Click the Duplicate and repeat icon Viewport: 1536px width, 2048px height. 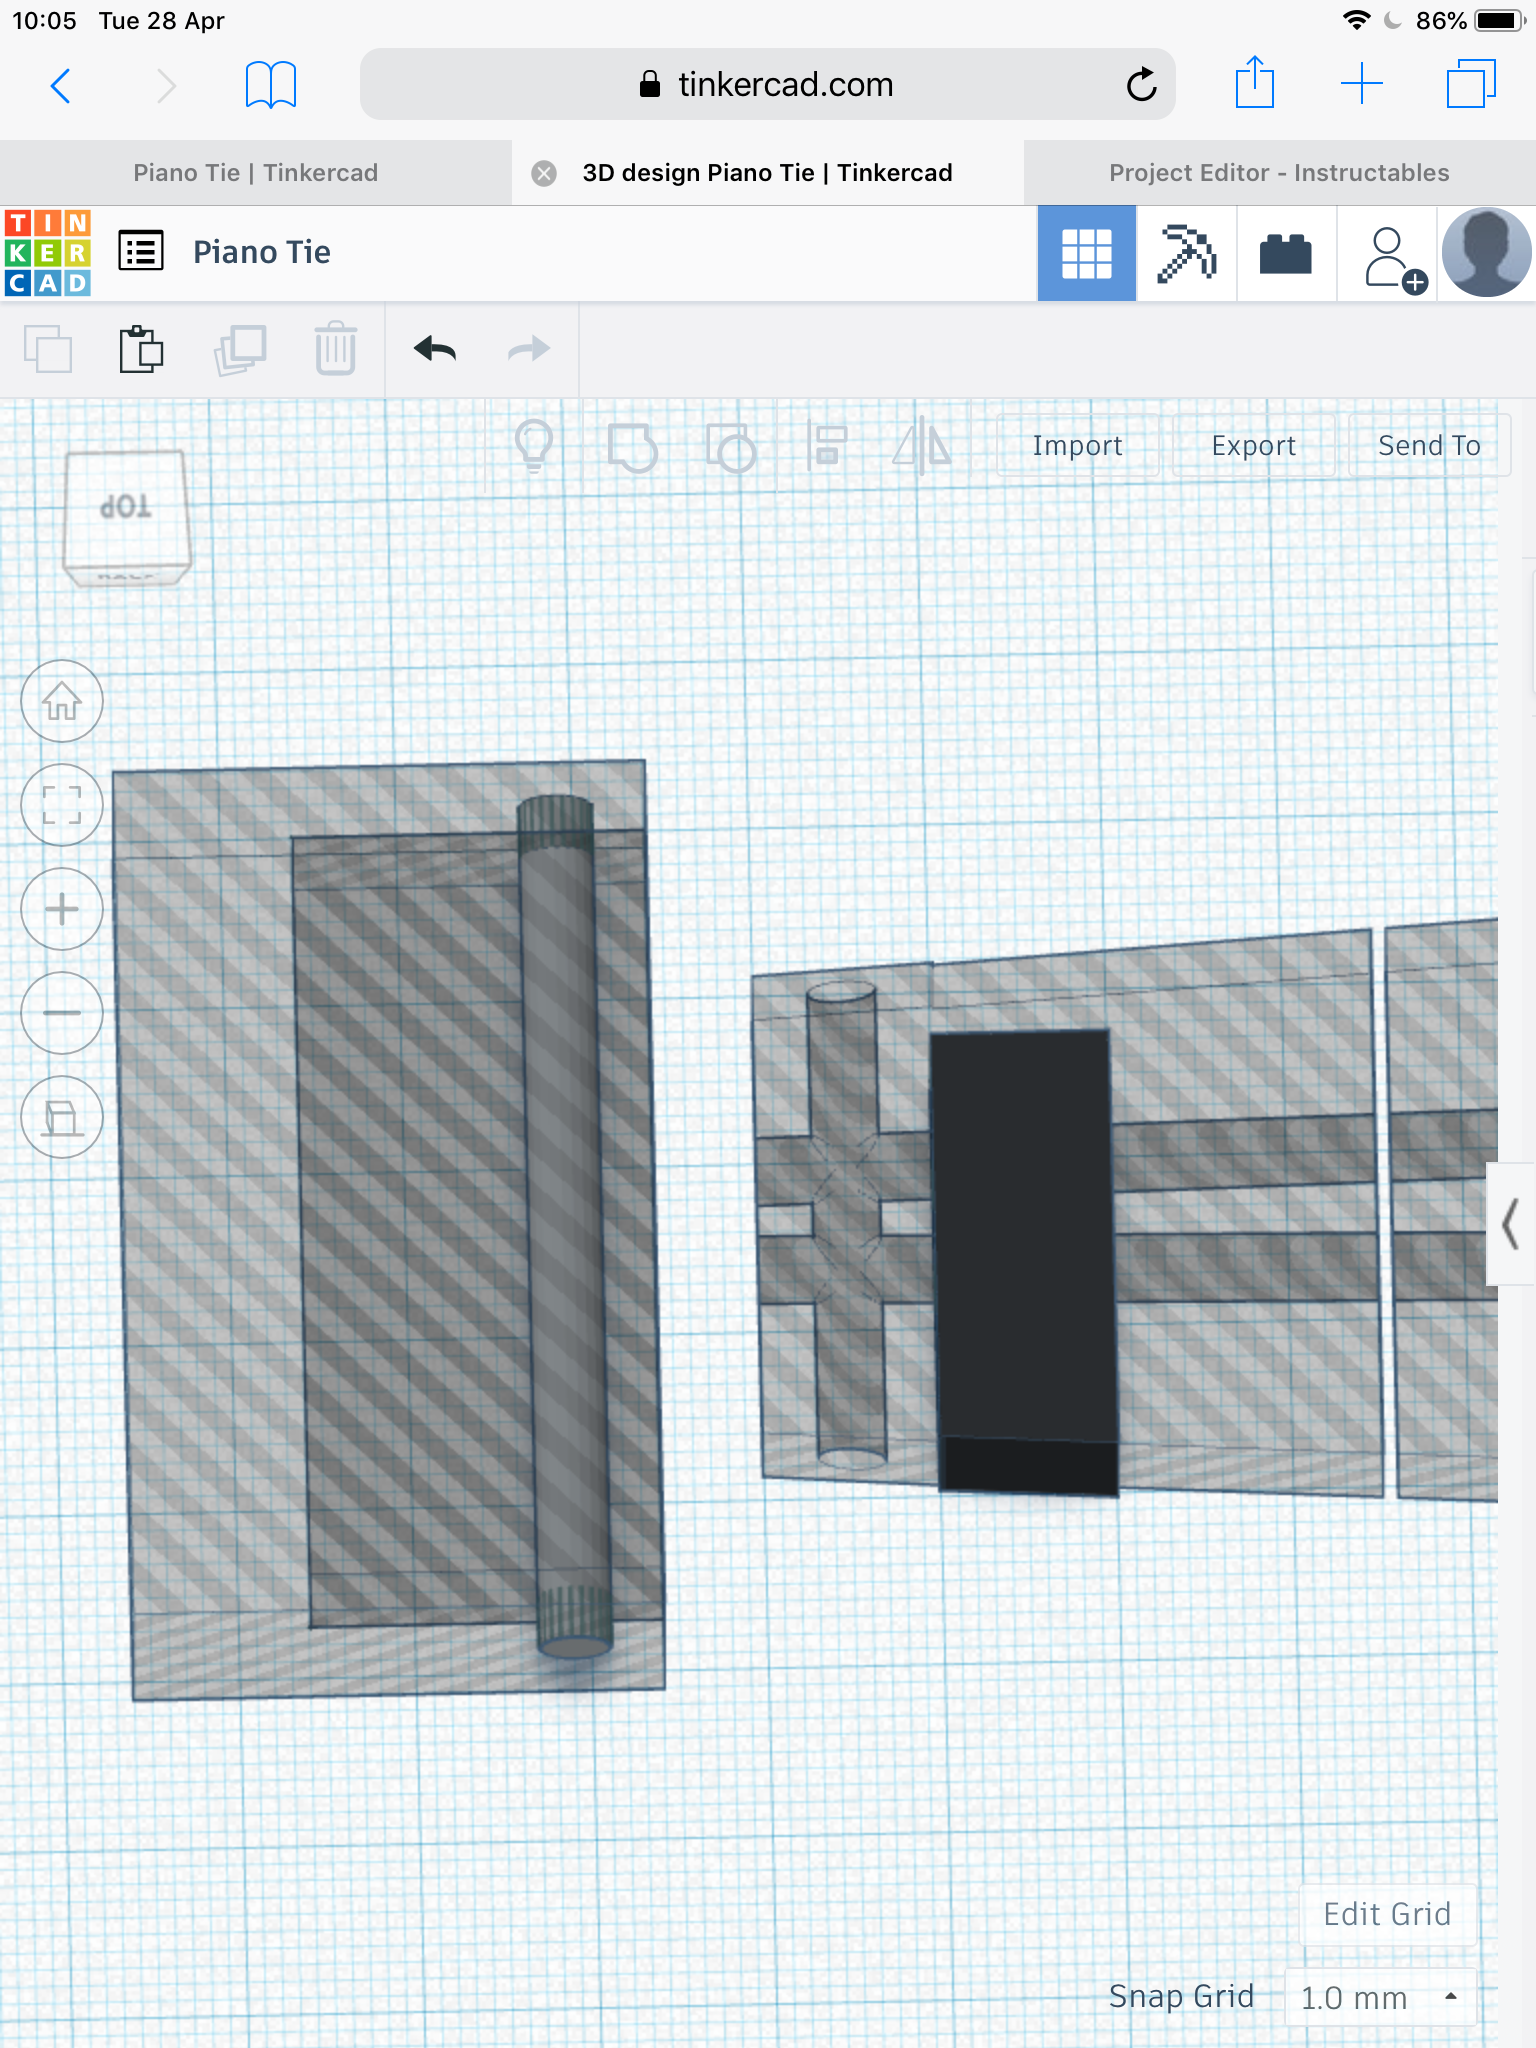click(240, 350)
